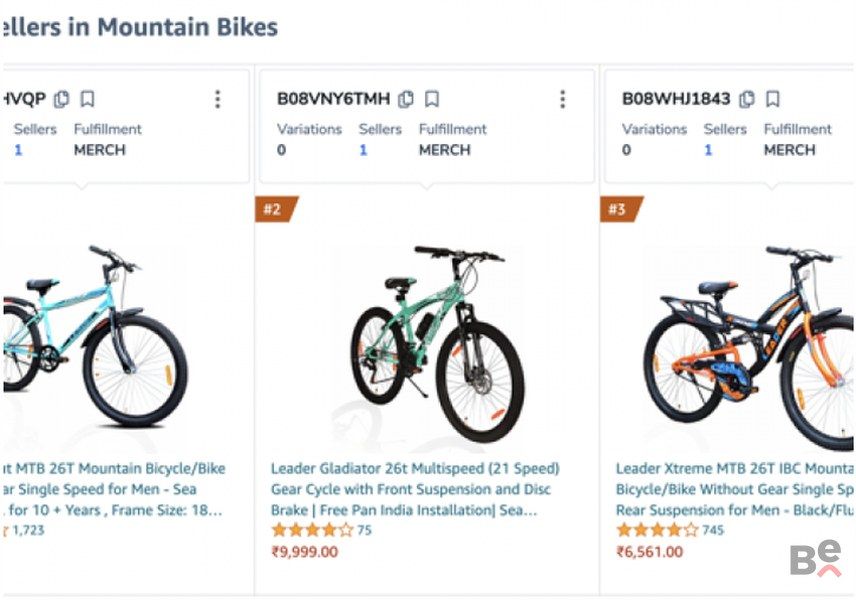Open three-dot menu for B08VNY6TMH
Image resolution: width=856 pixels, height=600 pixels.
click(x=562, y=99)
